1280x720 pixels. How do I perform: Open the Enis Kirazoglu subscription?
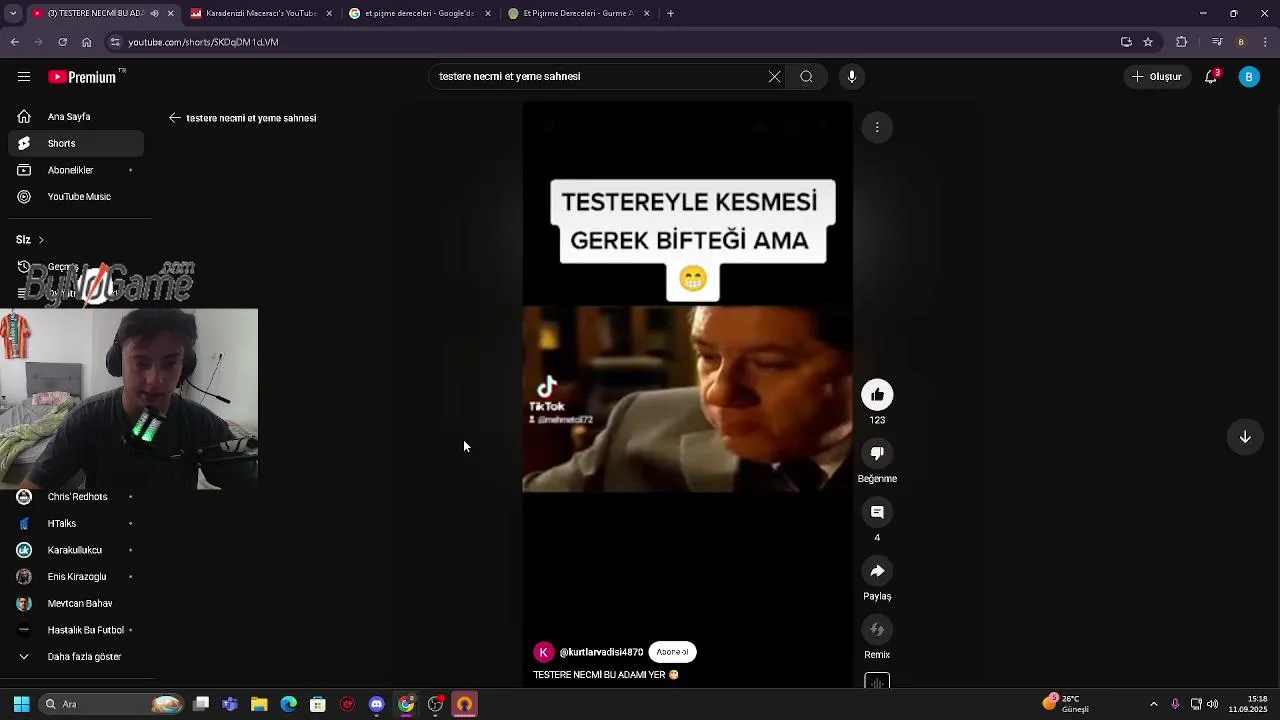pyautogui.click(x=76, y=577)
